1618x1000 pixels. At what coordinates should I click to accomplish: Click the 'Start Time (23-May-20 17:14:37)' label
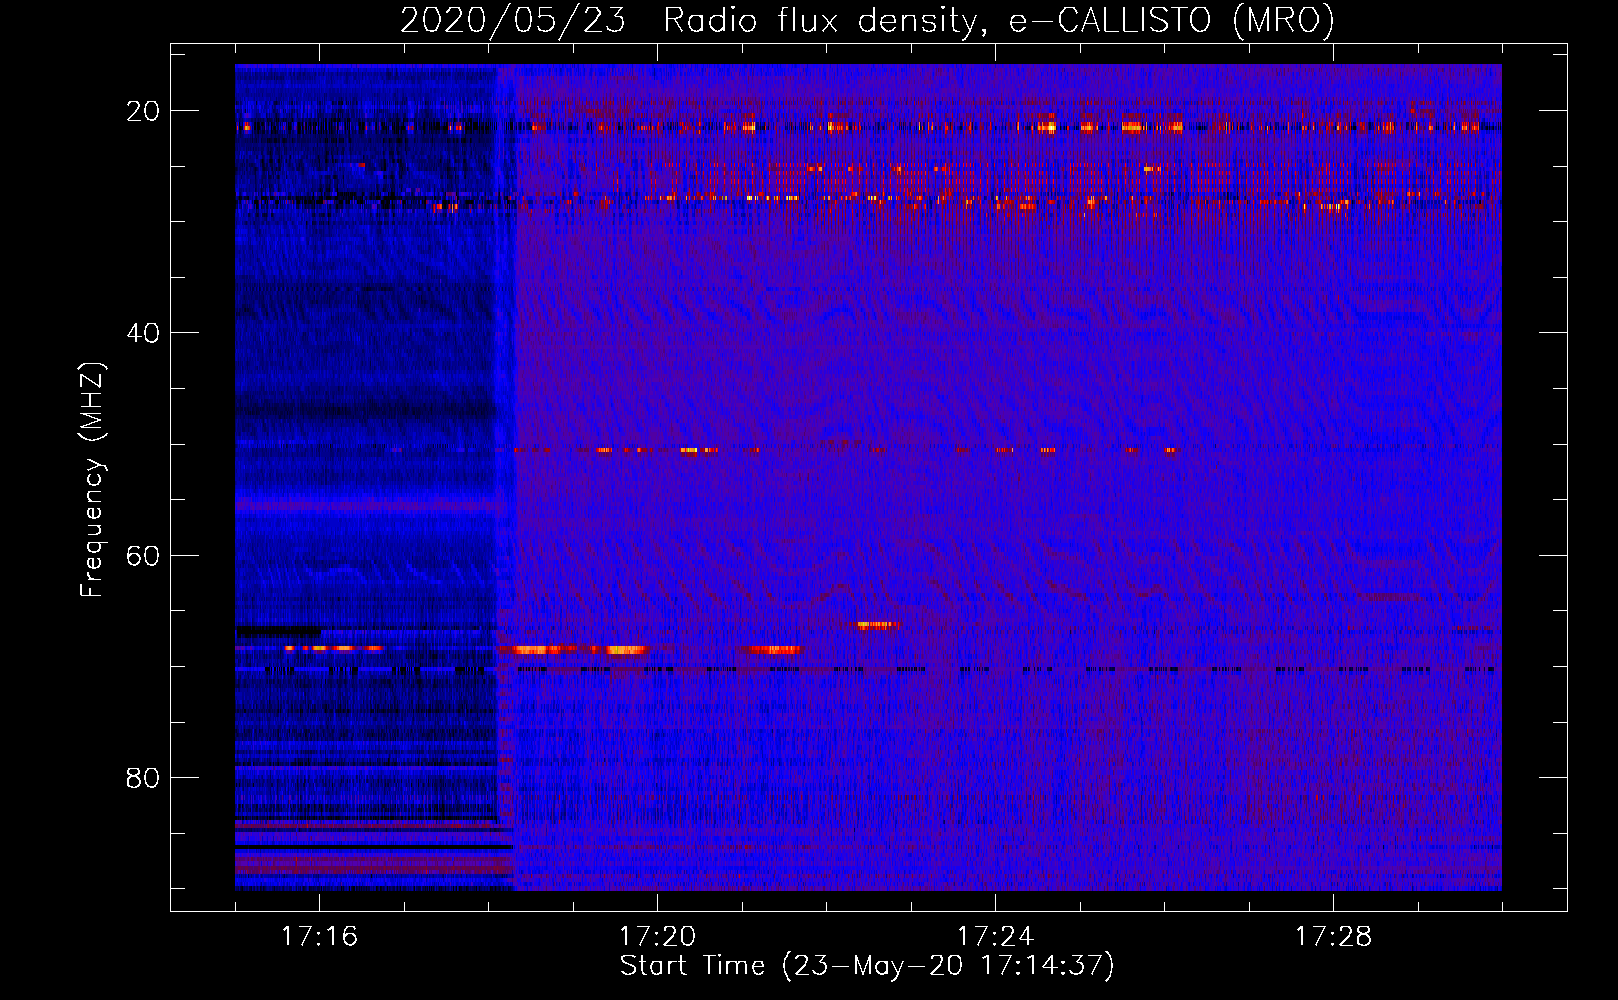pos(866,966)
